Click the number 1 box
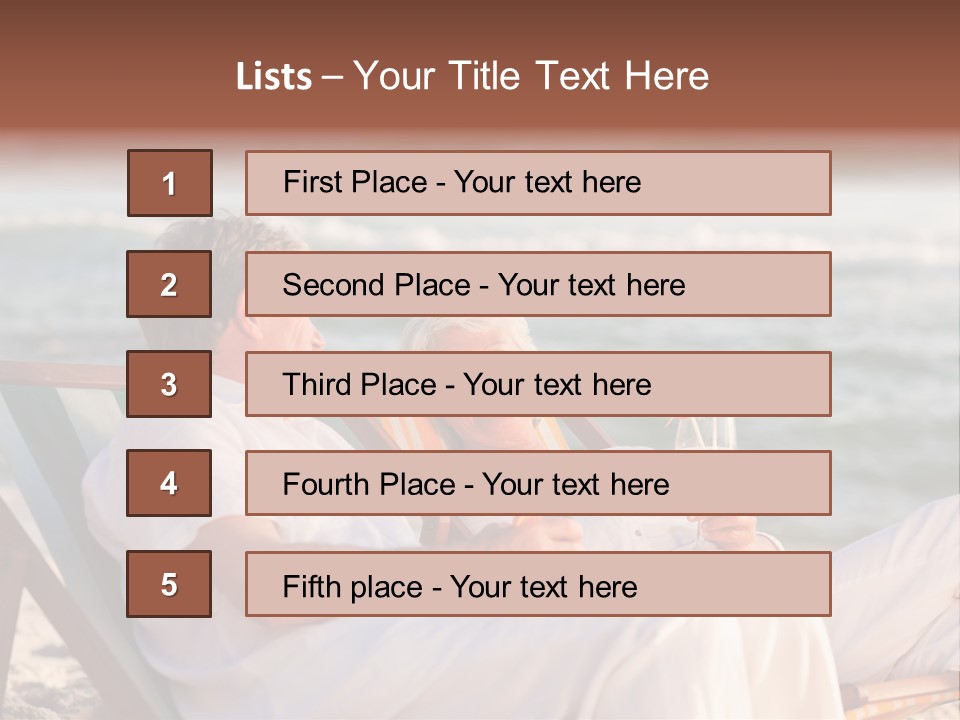 point(169,183)
